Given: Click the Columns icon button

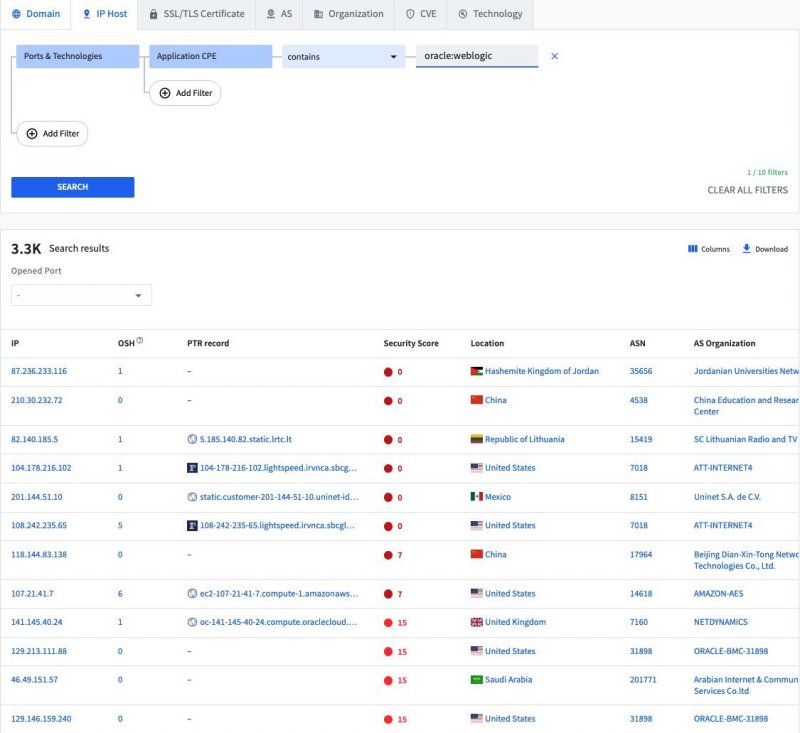Looking at the screenshot, I should pos(692,249).
